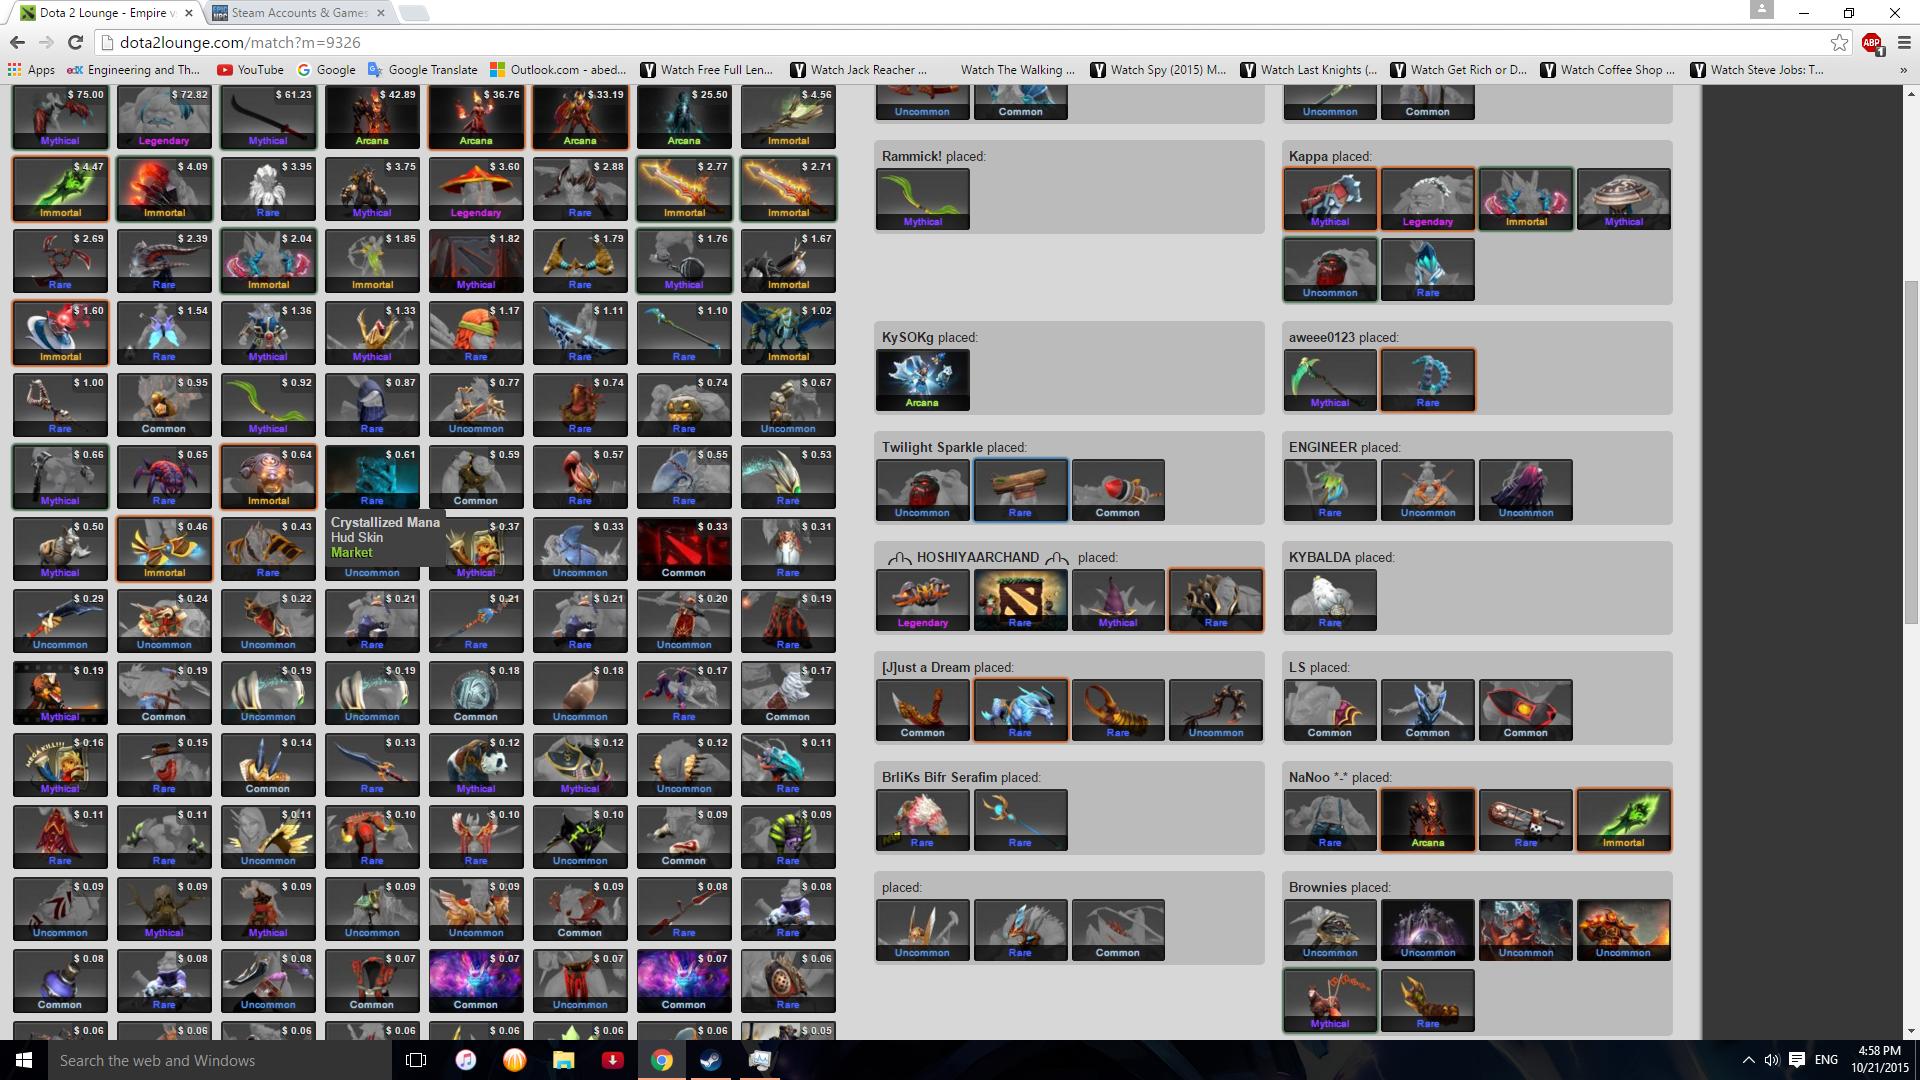The width and height of the screenshot is (1920, 1080).
Task: Click KYBALDA's placed Rare item
Action: (1329, 600)
